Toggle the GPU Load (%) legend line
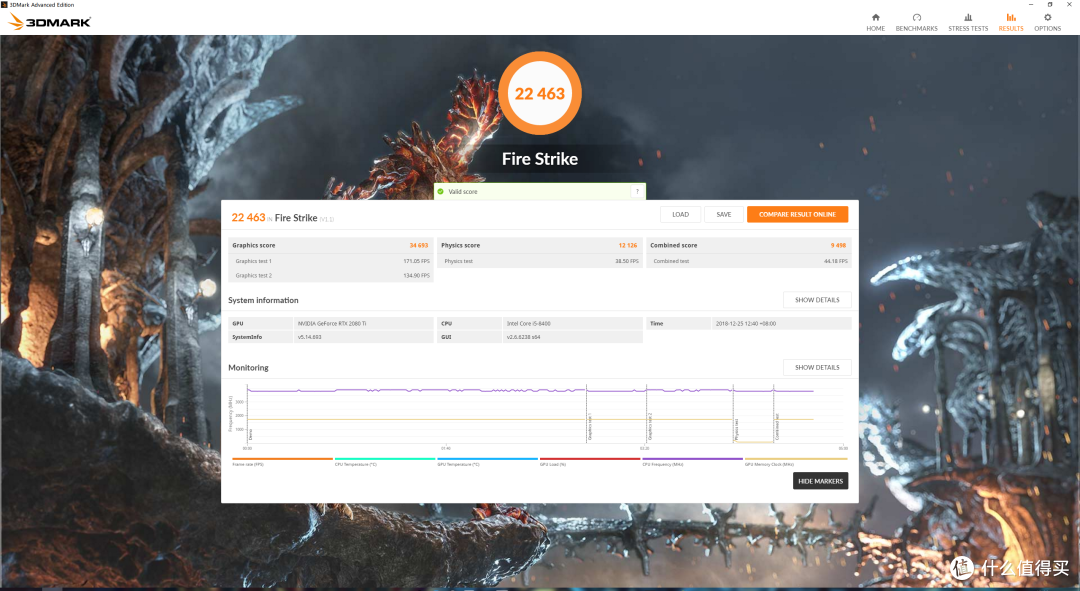Screen dimensions: 1080x591 tap(590, 461)
